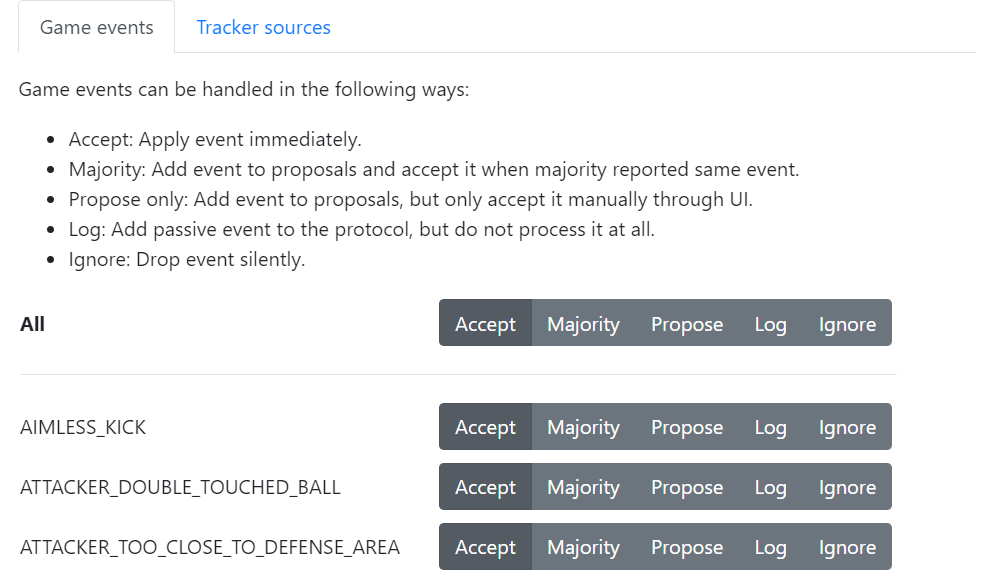Screen dimensions: 995x573
Task: Select Log for ATTACKER_TOO_CLOSE_TO_DEFENSE_AREA
Action: pyautogui.click(x=770, y=547)
